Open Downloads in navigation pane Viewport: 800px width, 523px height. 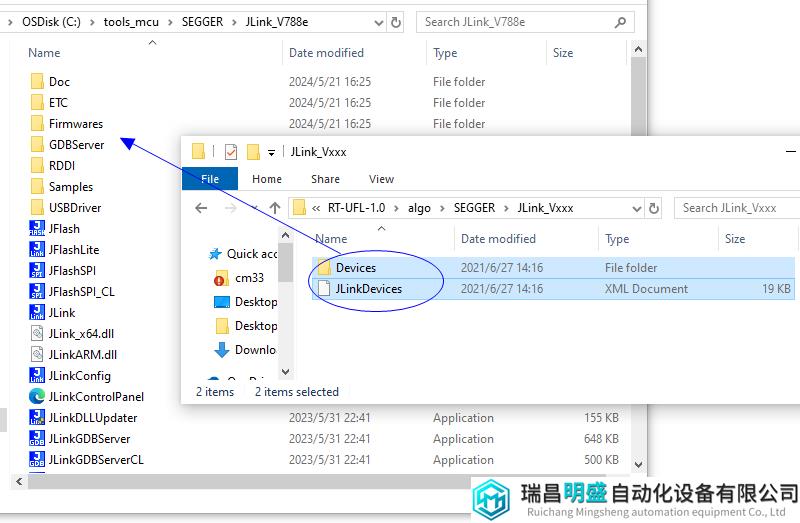256,350
